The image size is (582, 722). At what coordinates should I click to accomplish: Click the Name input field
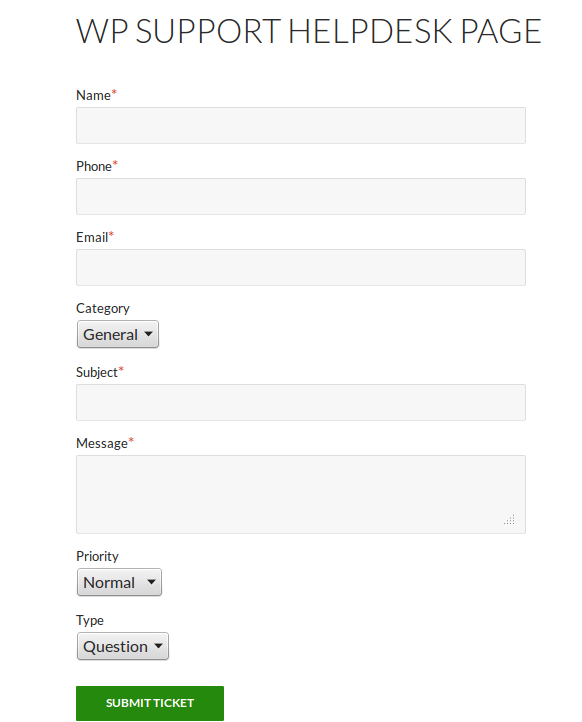tap(301, 125)
